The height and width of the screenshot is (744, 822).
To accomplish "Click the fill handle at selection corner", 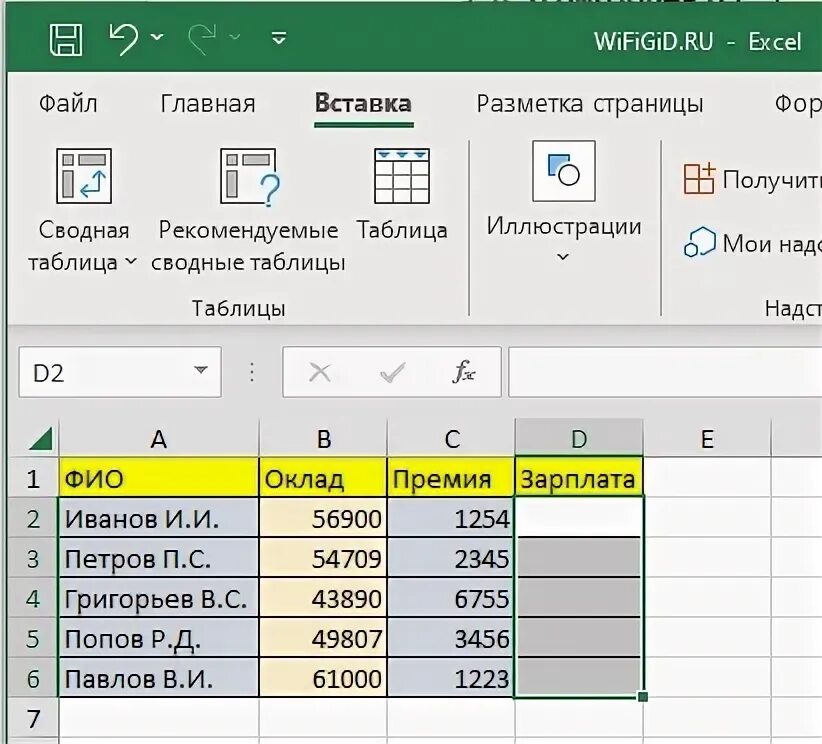I will pos(643,697).
